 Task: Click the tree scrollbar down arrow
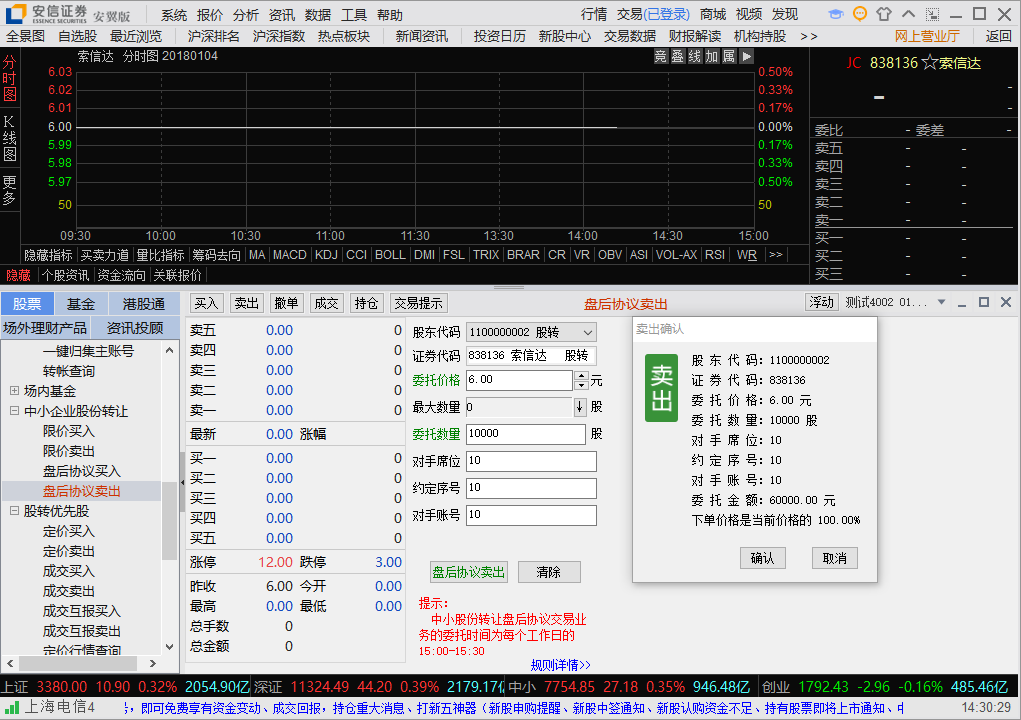(169, 646)
